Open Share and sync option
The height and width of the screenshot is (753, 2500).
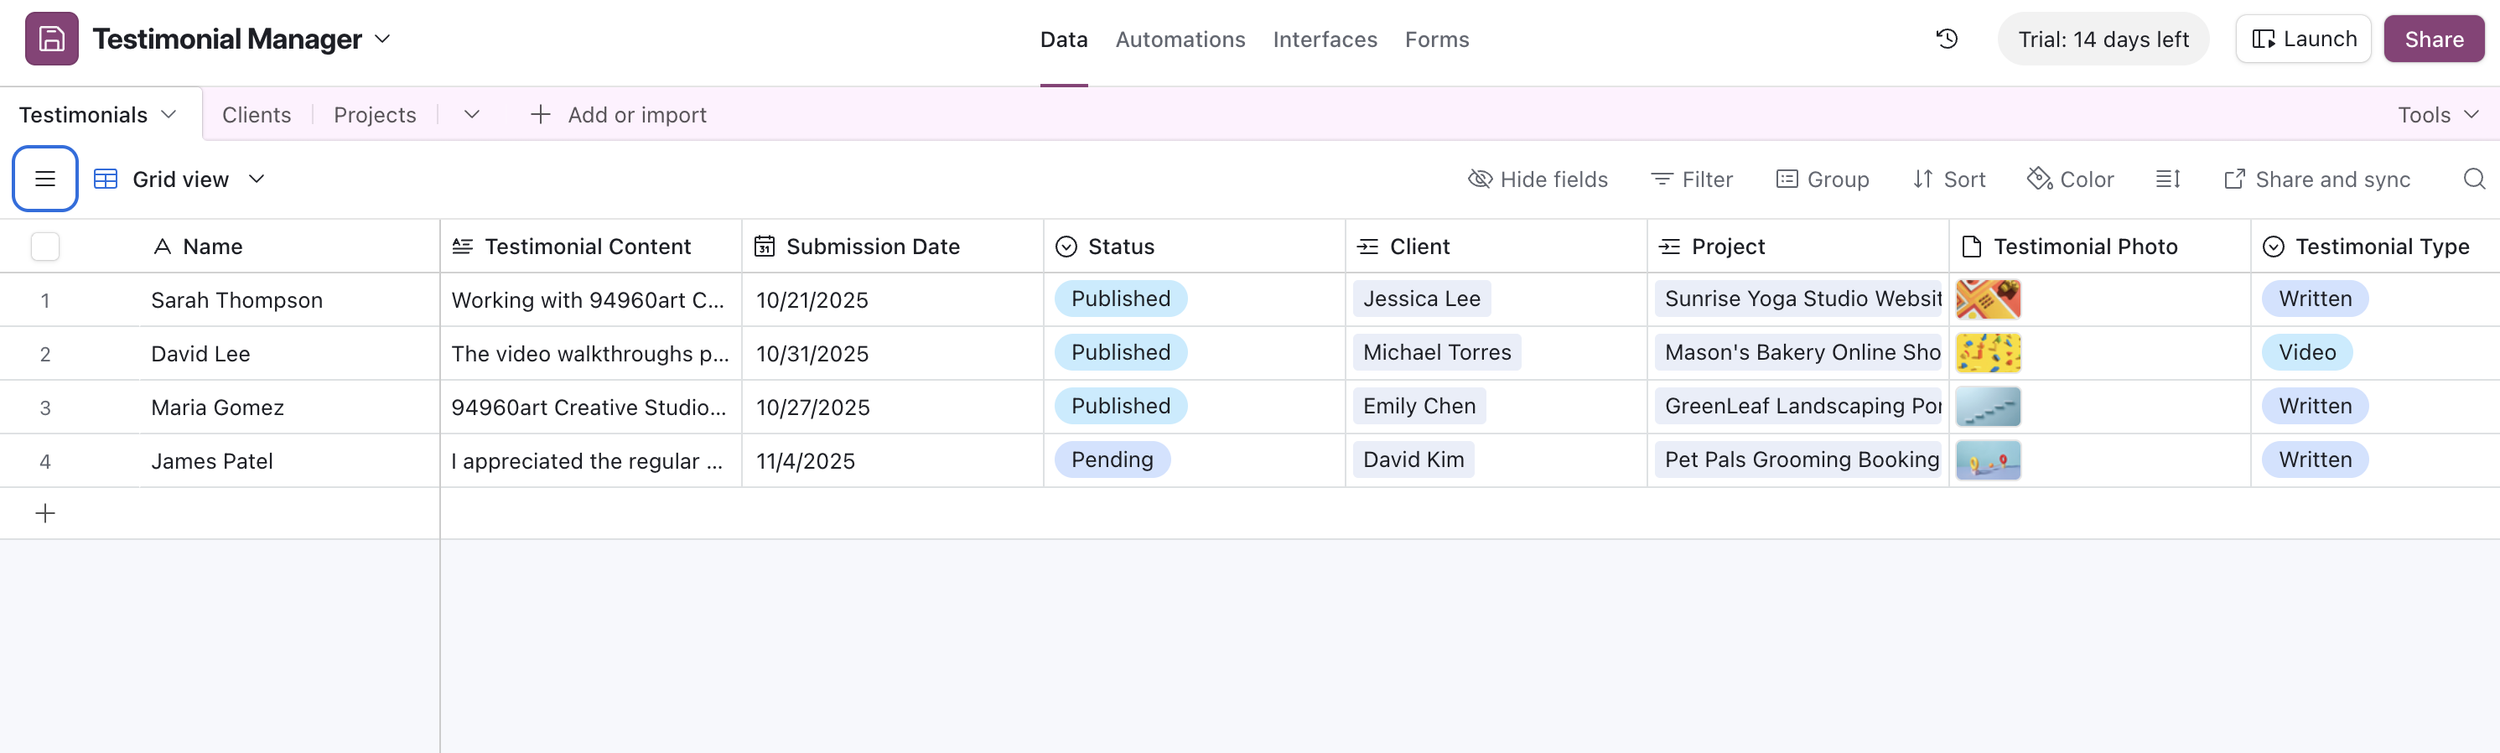pyautogui.click(x=2317, y=179)
